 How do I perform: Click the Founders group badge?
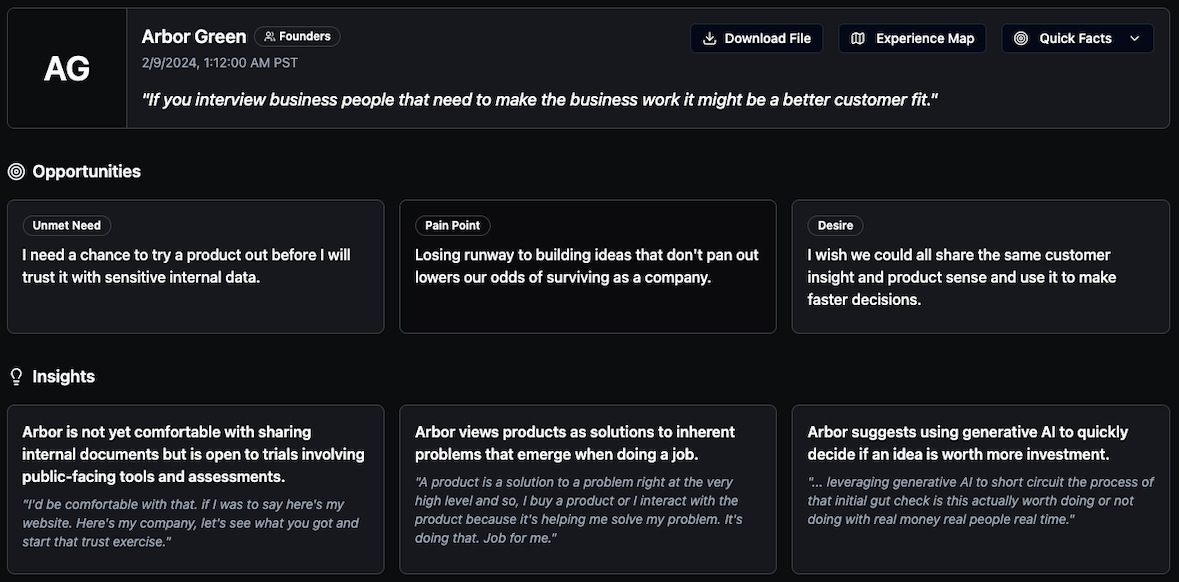[x=297, y=36]
